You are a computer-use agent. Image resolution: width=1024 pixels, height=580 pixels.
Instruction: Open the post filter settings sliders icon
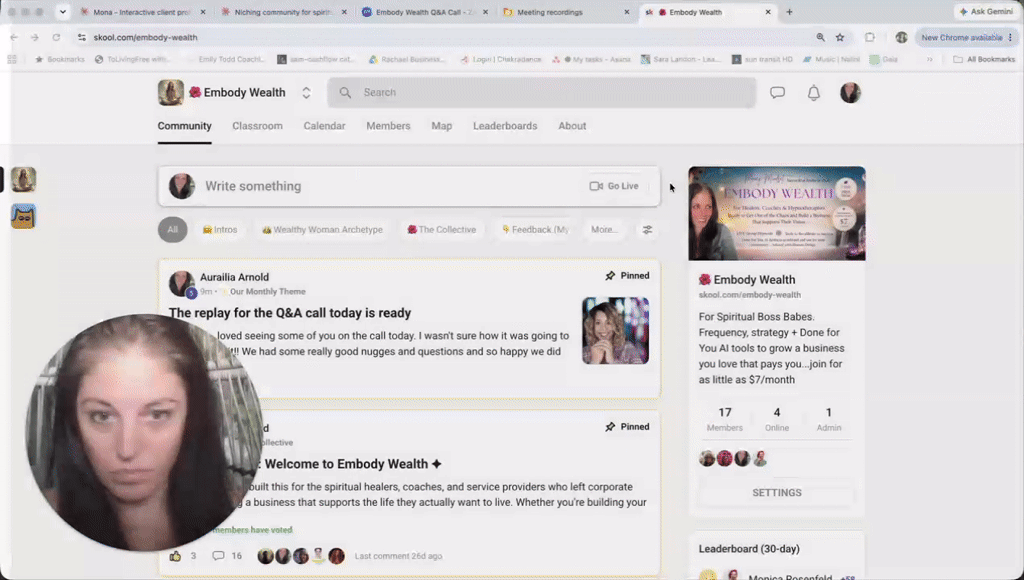point(647,230)
